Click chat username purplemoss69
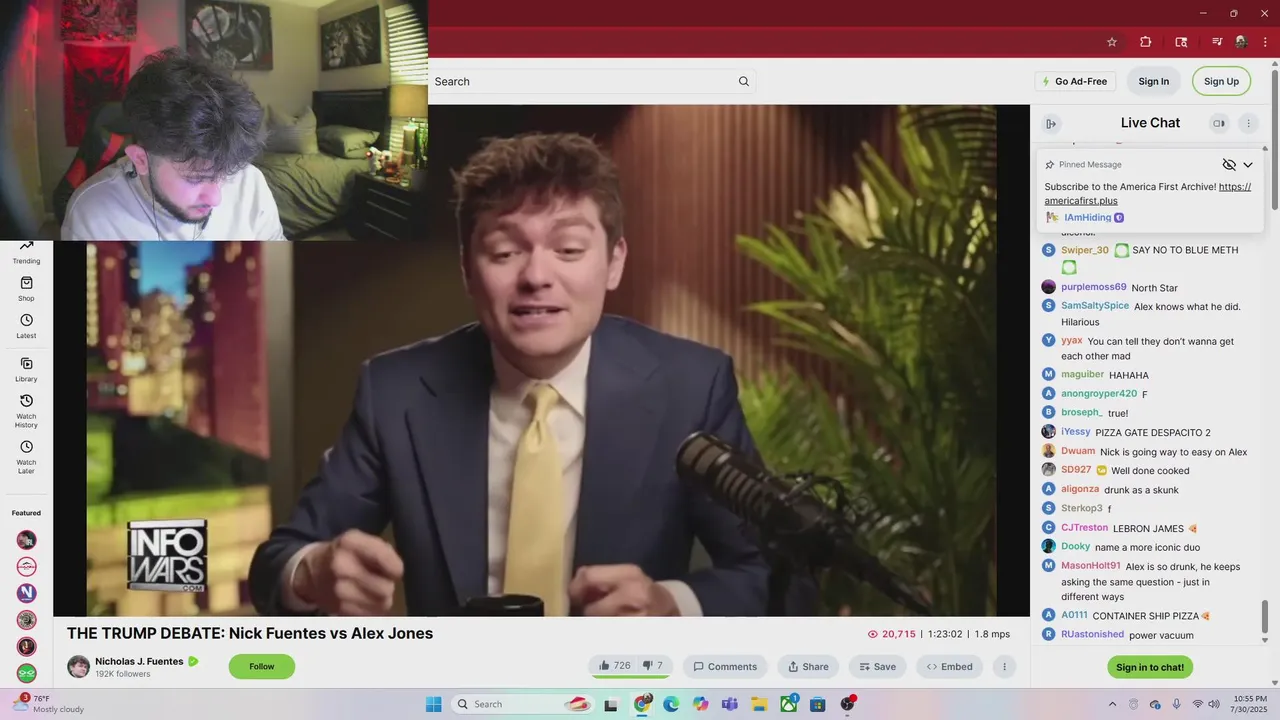The image size is (1280, 720). coord(1093,287)
